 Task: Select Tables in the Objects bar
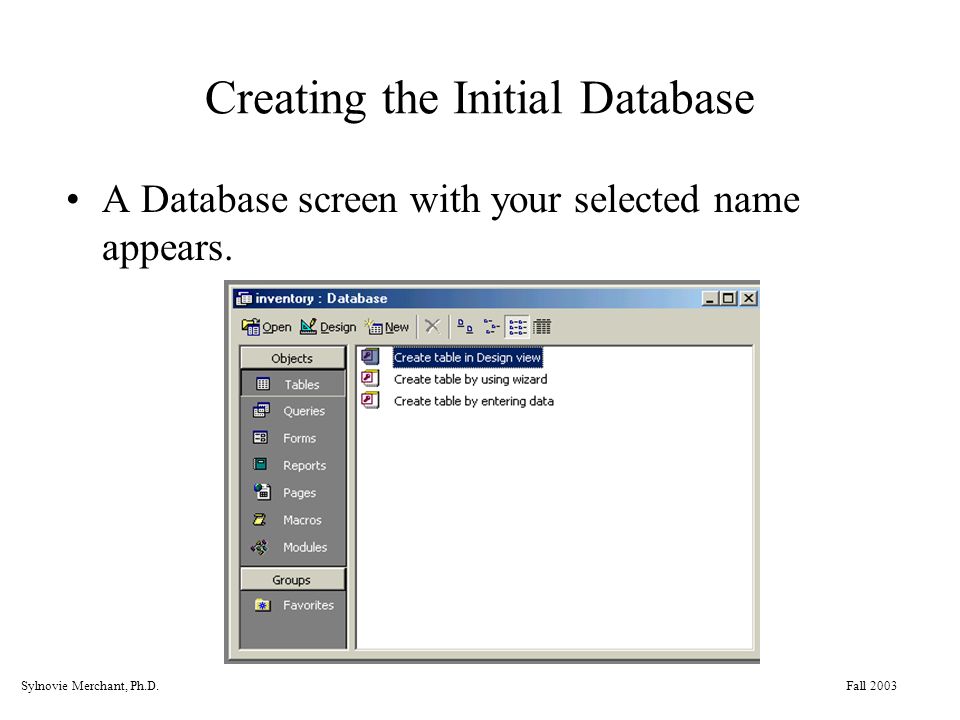coord(293,384)
